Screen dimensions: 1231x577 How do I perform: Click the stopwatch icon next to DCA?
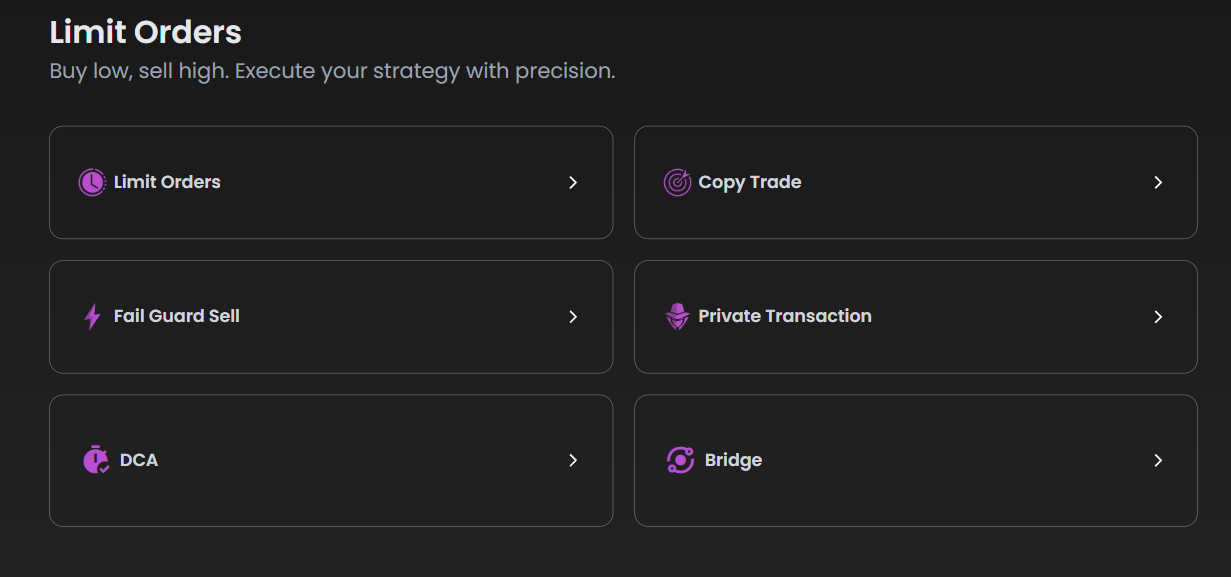[x=96, y=460]
